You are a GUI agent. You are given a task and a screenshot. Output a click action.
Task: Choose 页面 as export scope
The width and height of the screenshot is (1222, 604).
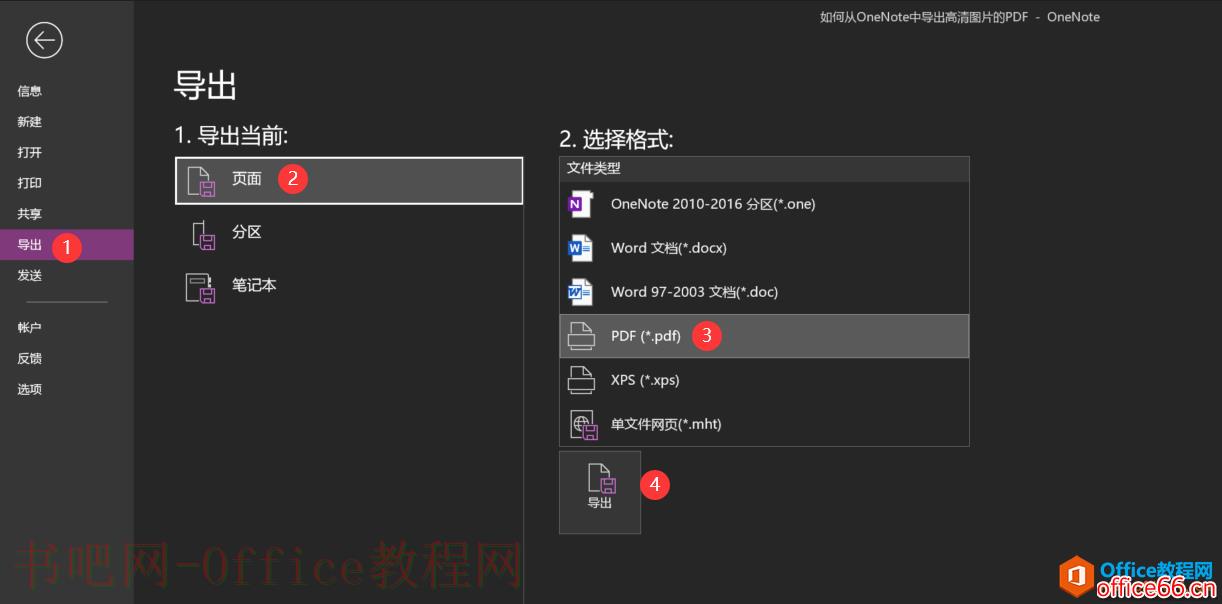point(349,181)
